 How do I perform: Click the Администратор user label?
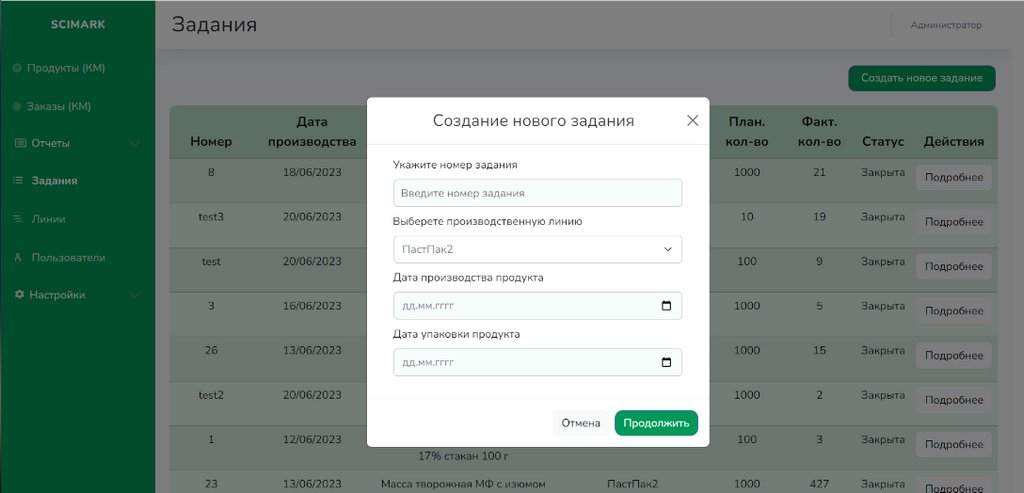[x=946, y=25]
